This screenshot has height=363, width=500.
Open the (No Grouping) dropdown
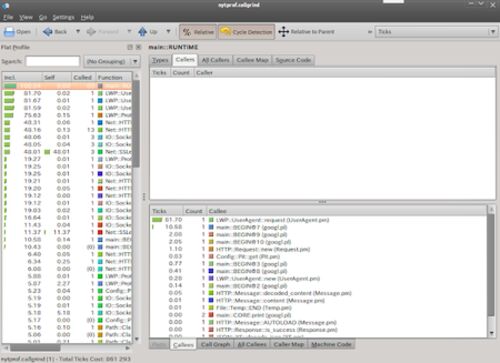(112, 61)
